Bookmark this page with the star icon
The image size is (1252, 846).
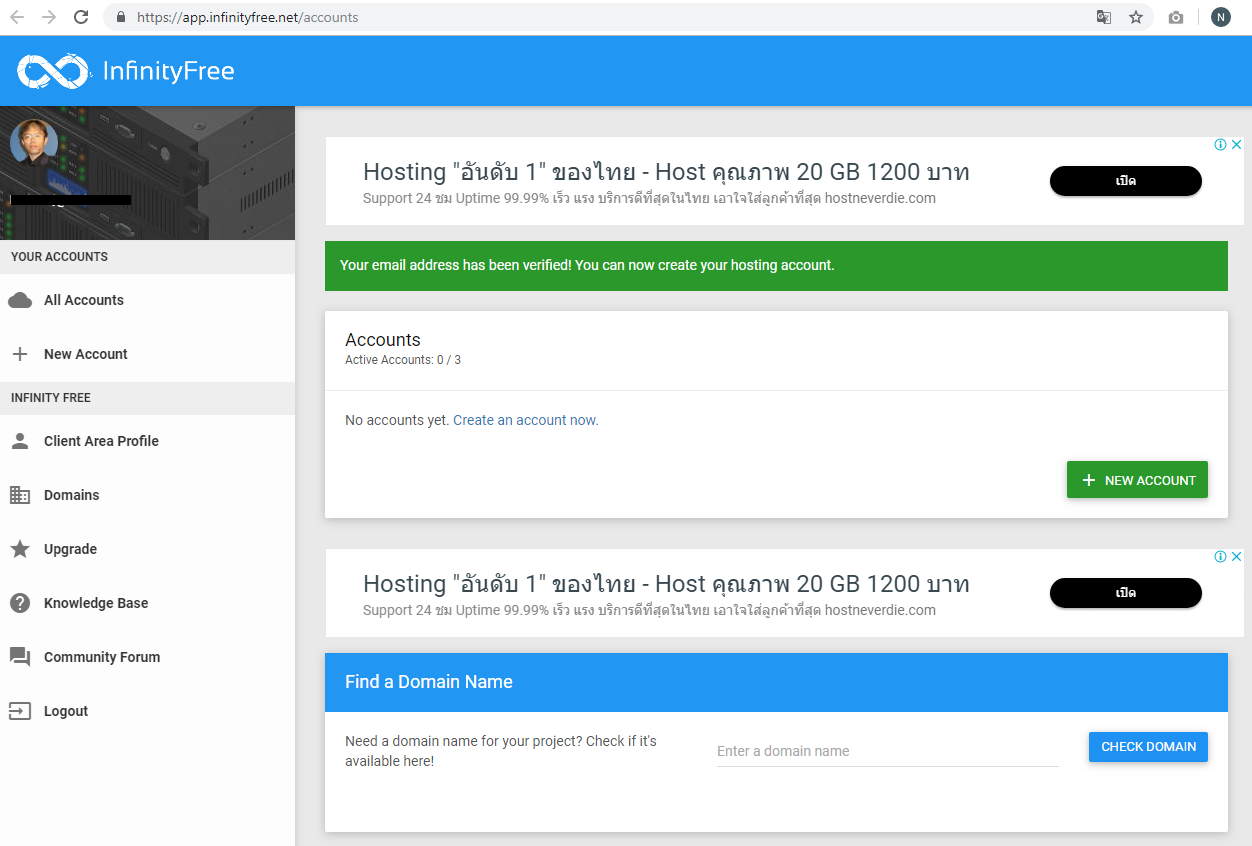pos(1136,17)
